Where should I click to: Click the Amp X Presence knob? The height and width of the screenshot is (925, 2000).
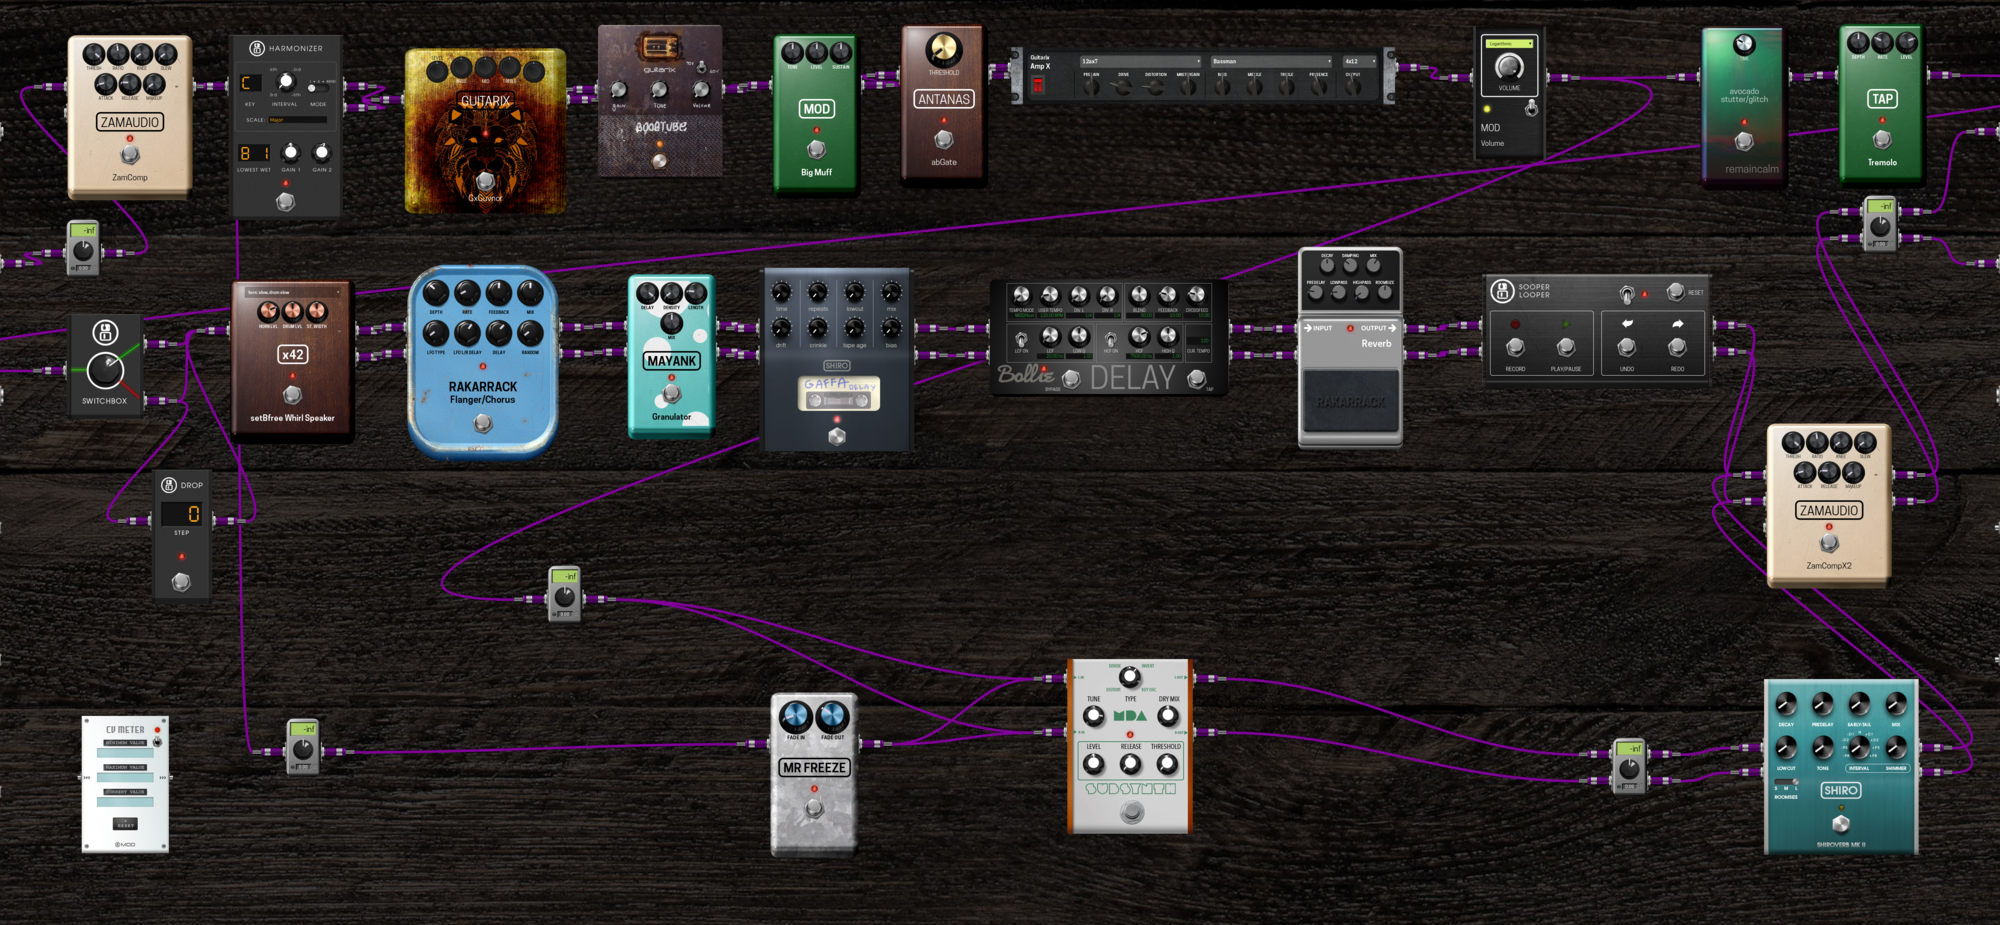1319,87
